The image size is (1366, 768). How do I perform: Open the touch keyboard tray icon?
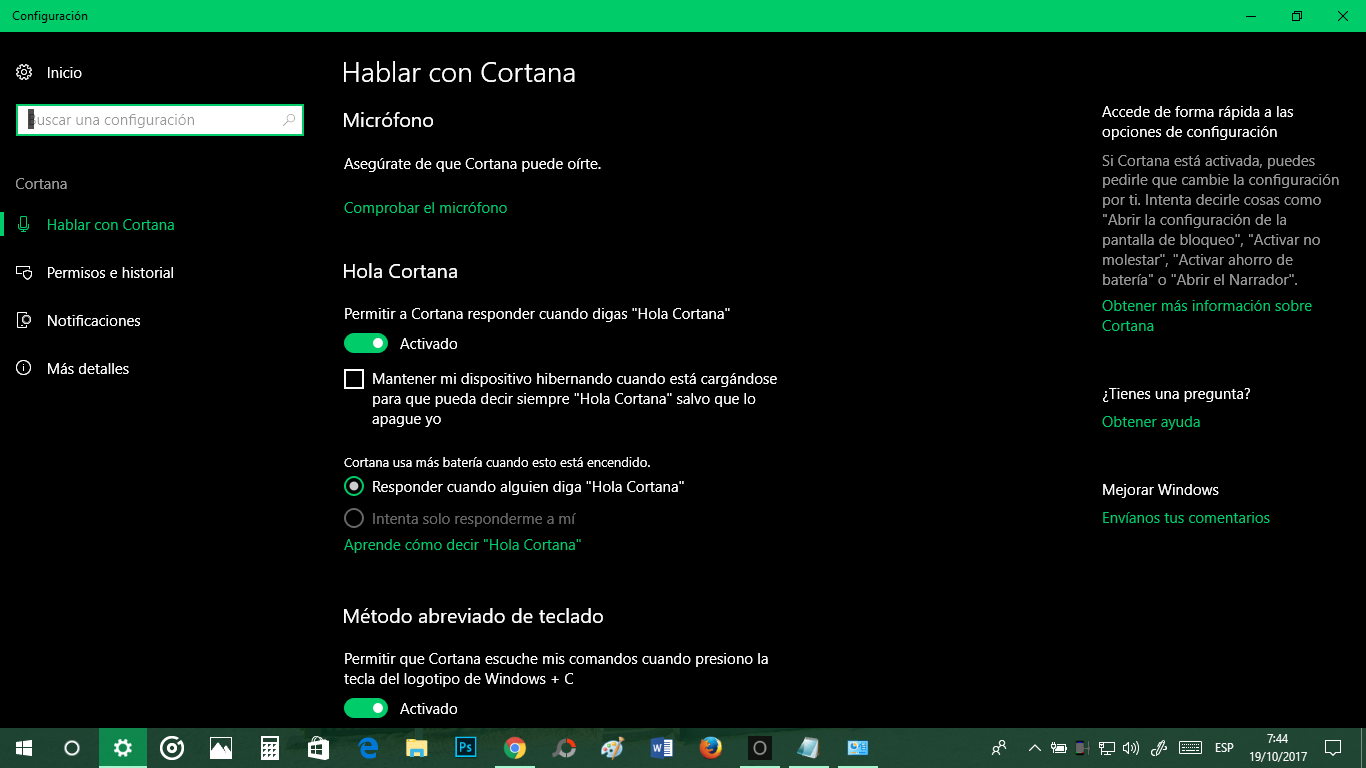1190,748
